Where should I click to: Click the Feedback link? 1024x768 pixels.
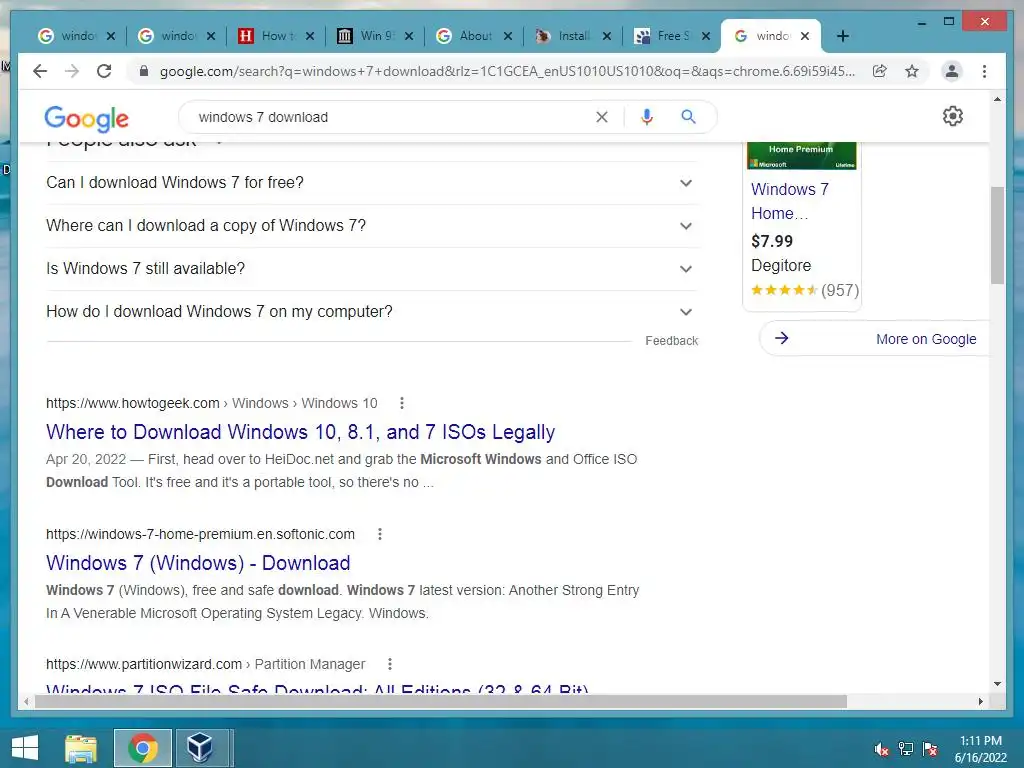tap(671, 341)
